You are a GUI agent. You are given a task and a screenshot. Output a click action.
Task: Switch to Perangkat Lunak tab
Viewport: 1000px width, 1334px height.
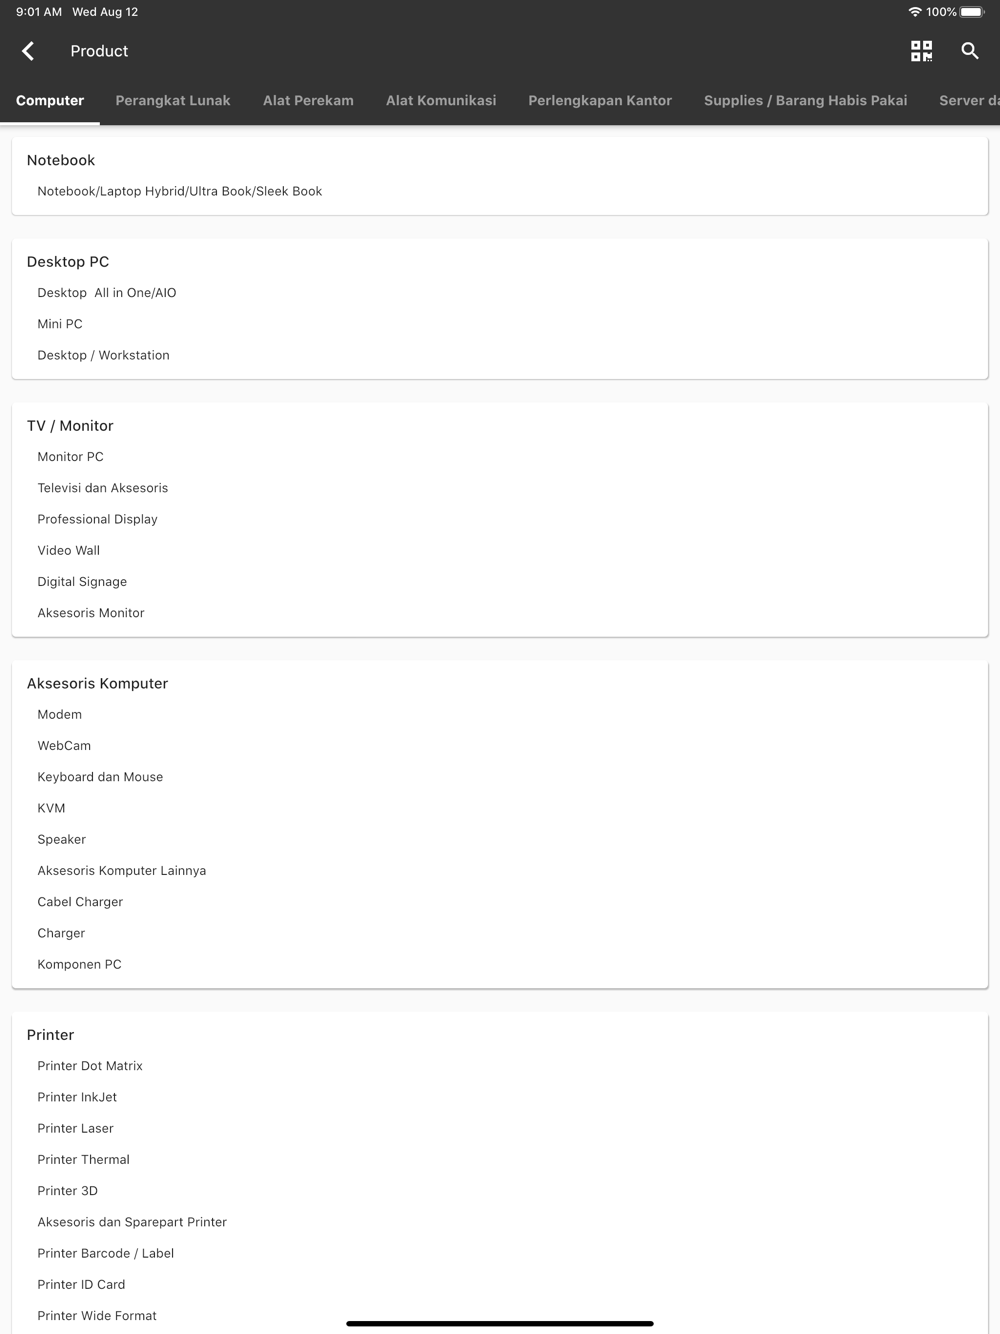coord(173,101)
